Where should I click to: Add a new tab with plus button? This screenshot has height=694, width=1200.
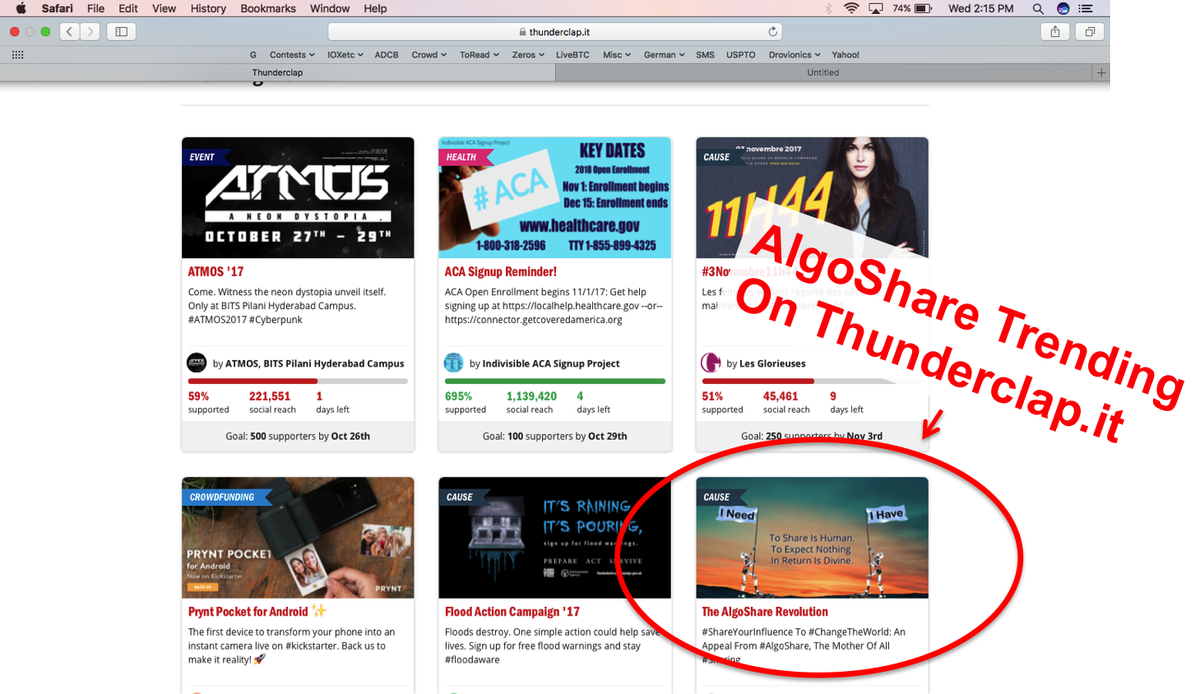[1102, 73]
